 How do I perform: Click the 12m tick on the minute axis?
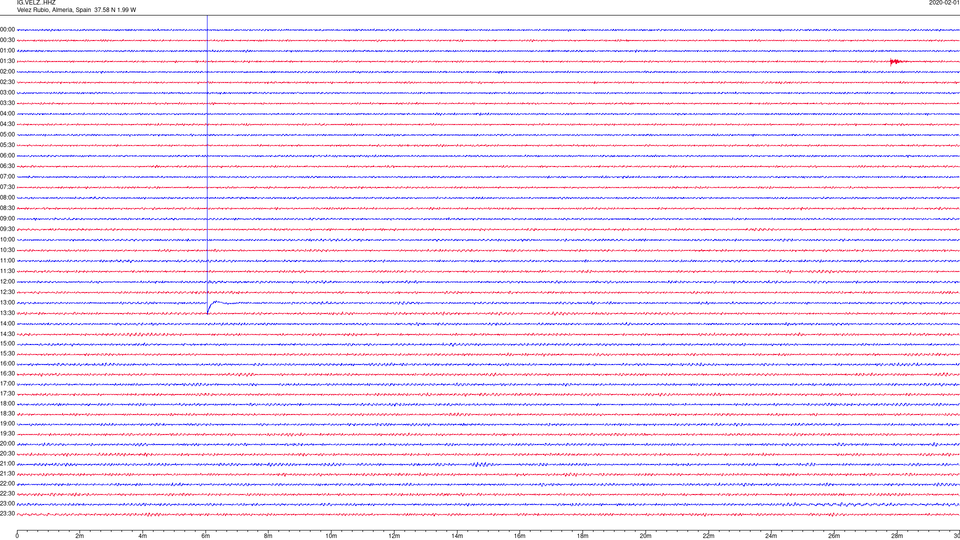tap(394, 536)
